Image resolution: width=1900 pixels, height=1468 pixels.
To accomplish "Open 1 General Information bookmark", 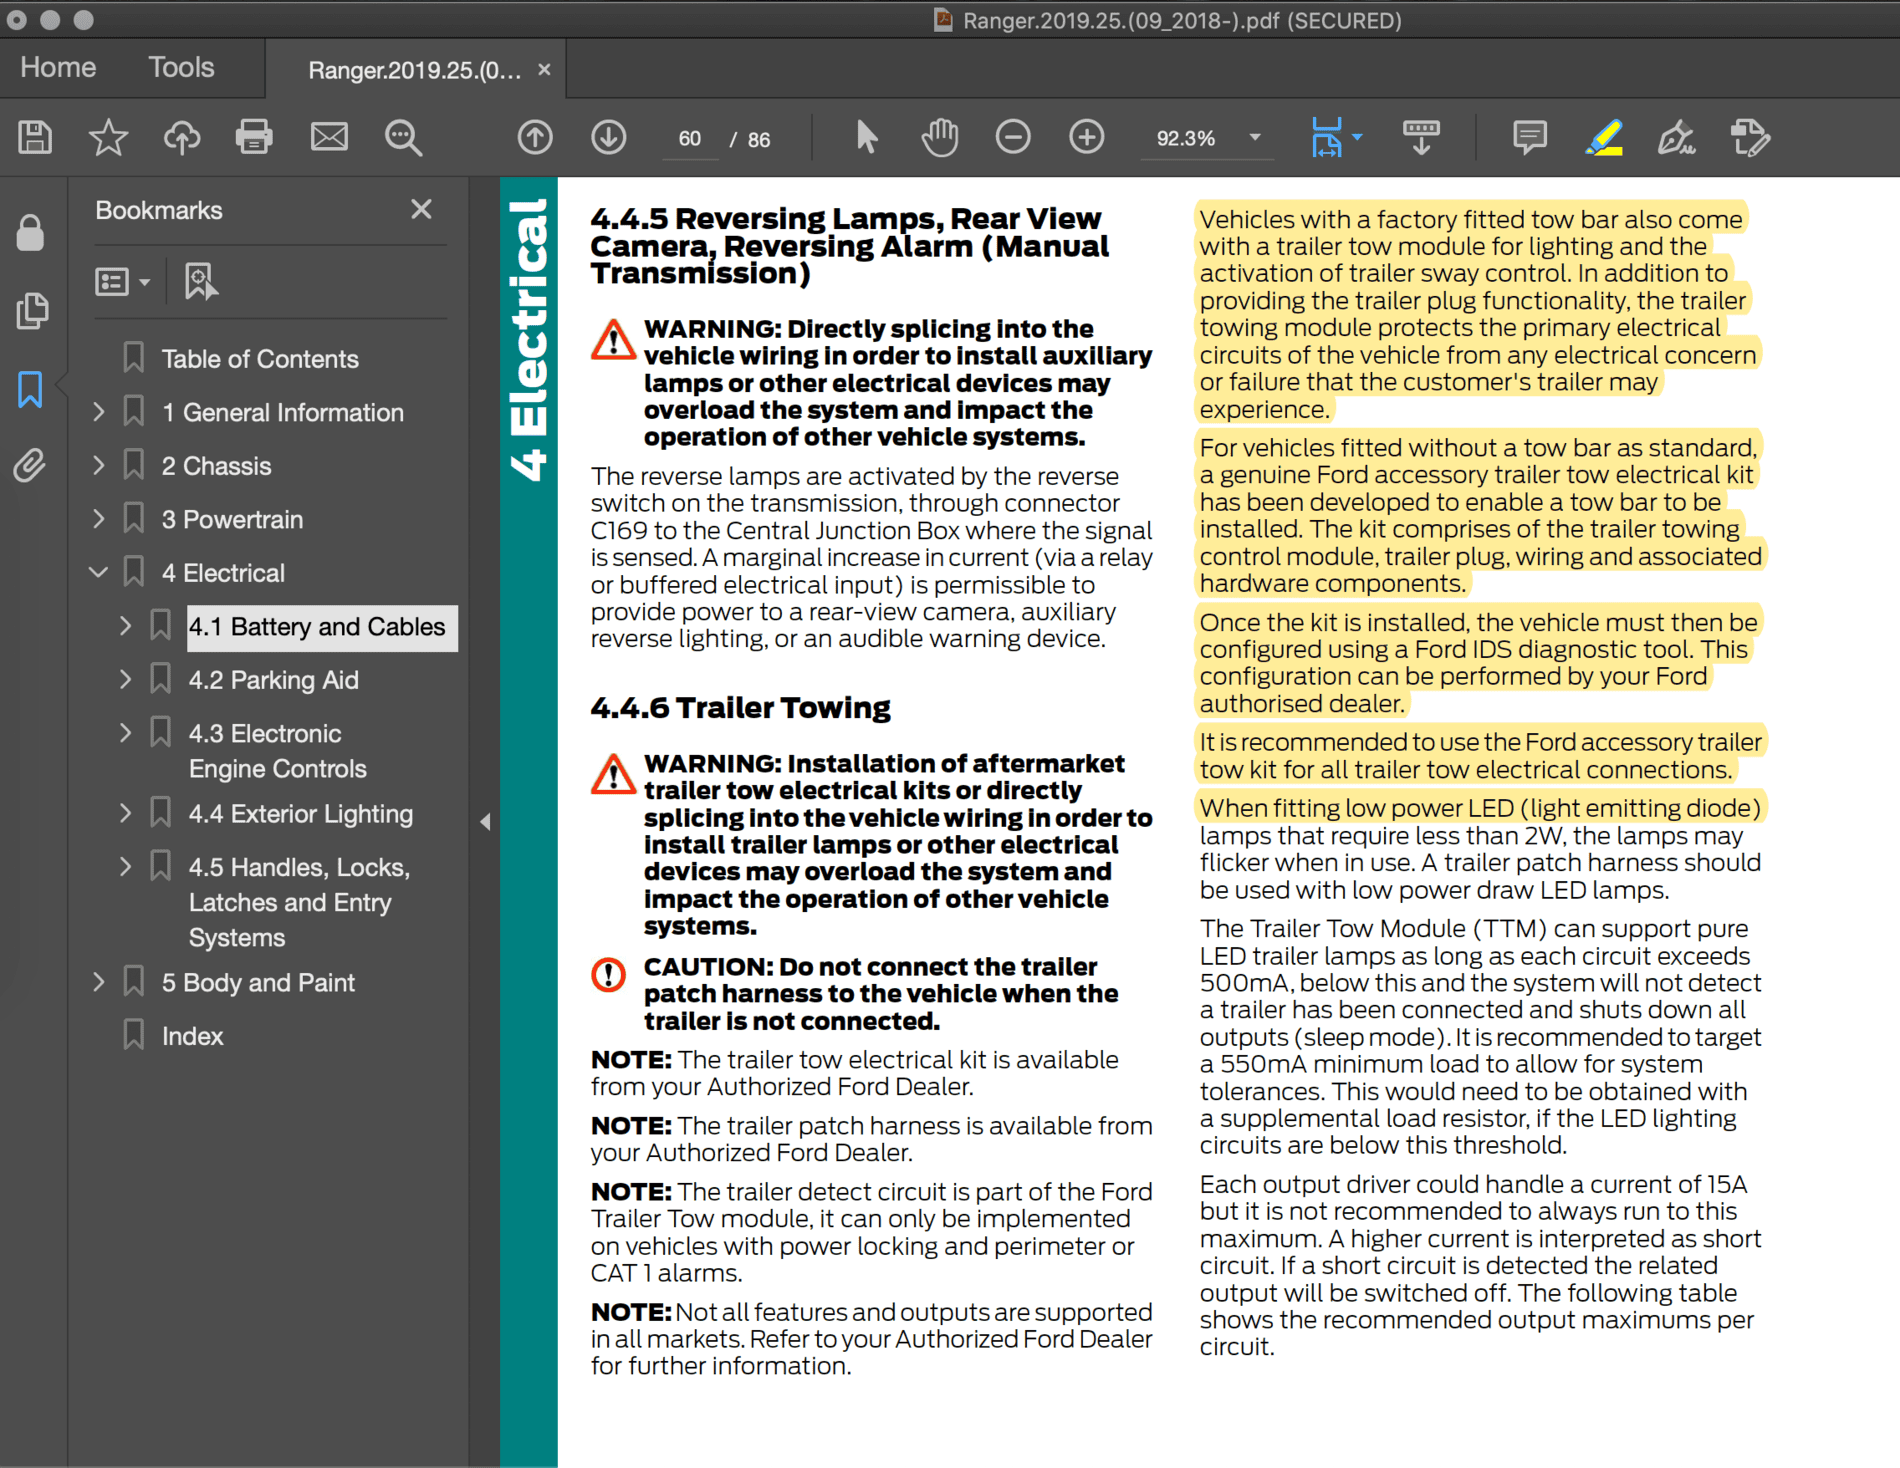I will [283, 412].
